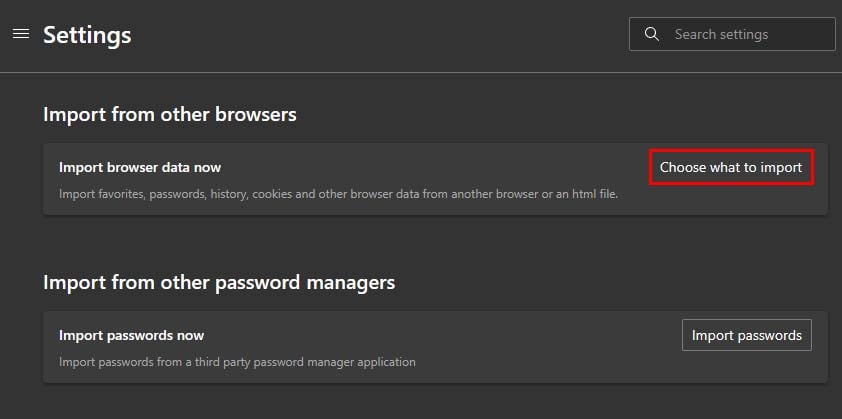842x419 pixels.
Task: Click the Import browser data now label
Action: pos(140,167)
